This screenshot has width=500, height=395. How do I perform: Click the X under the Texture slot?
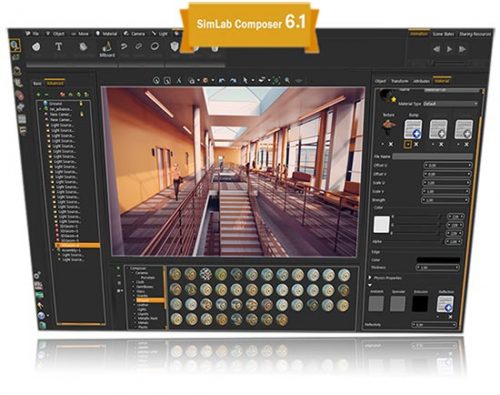[391, 144]
